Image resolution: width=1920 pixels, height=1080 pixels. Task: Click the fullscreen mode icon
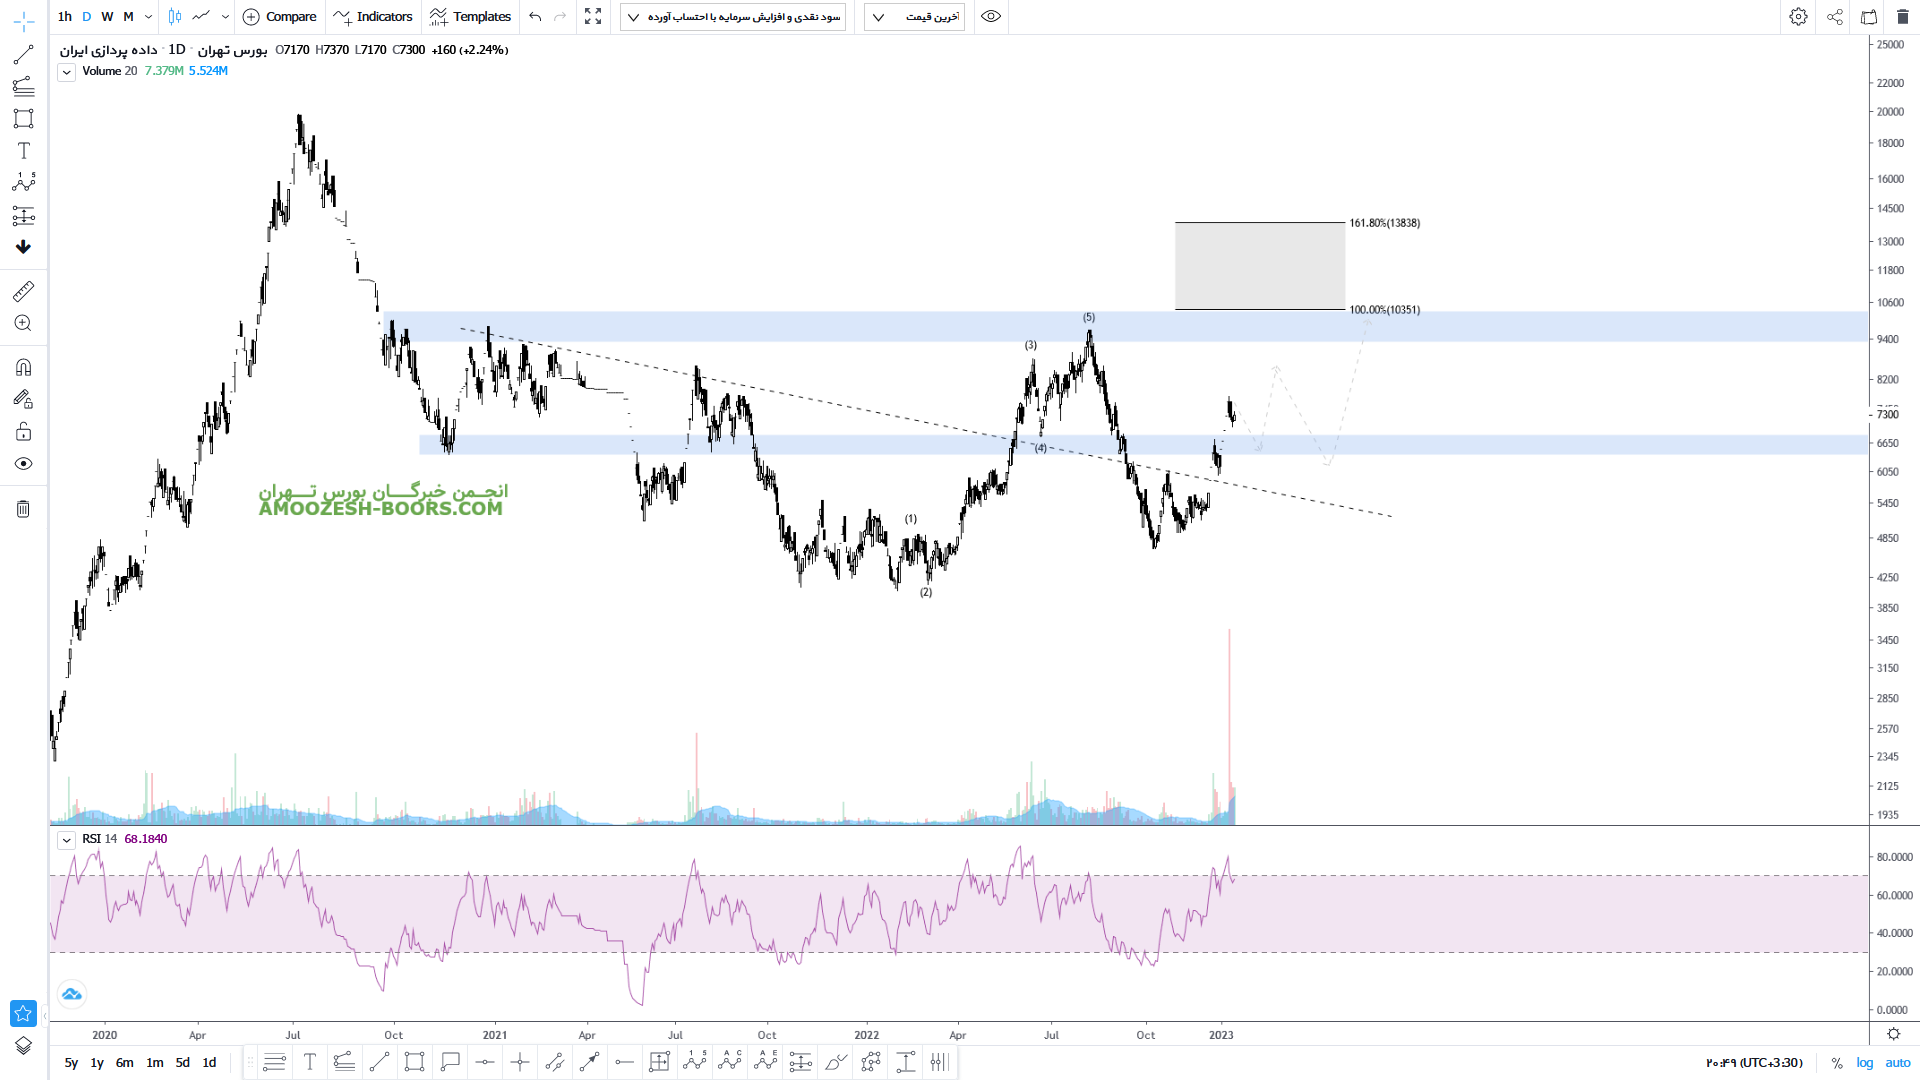[593, 17]
